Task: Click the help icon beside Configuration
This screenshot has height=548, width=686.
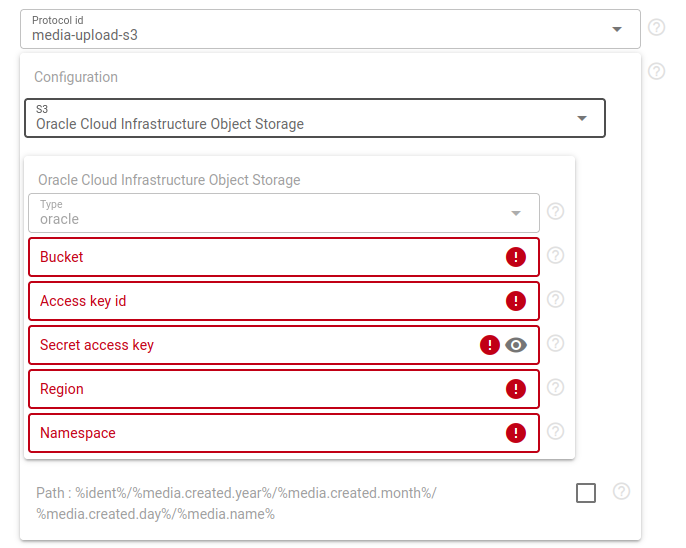Action: 656,72
